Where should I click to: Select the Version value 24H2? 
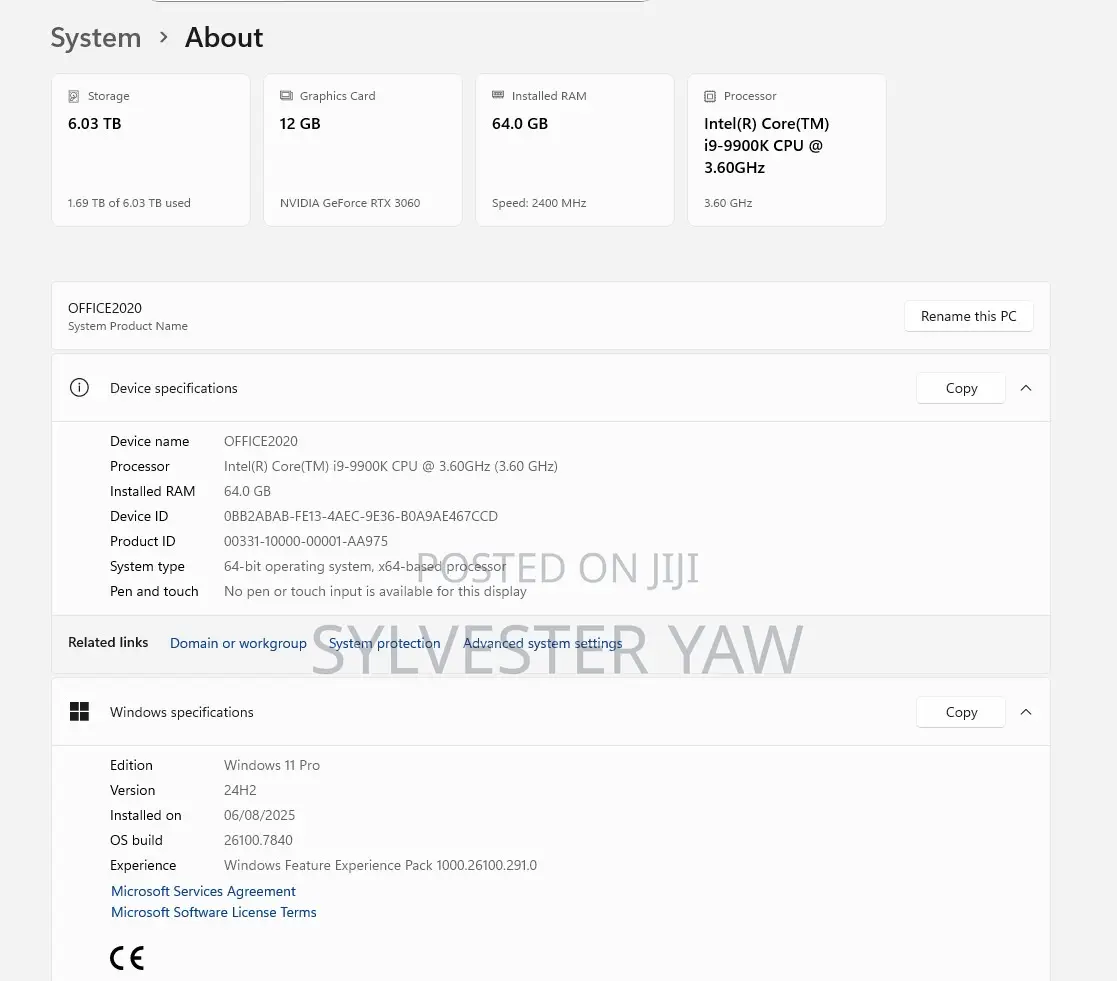[240, 790]
